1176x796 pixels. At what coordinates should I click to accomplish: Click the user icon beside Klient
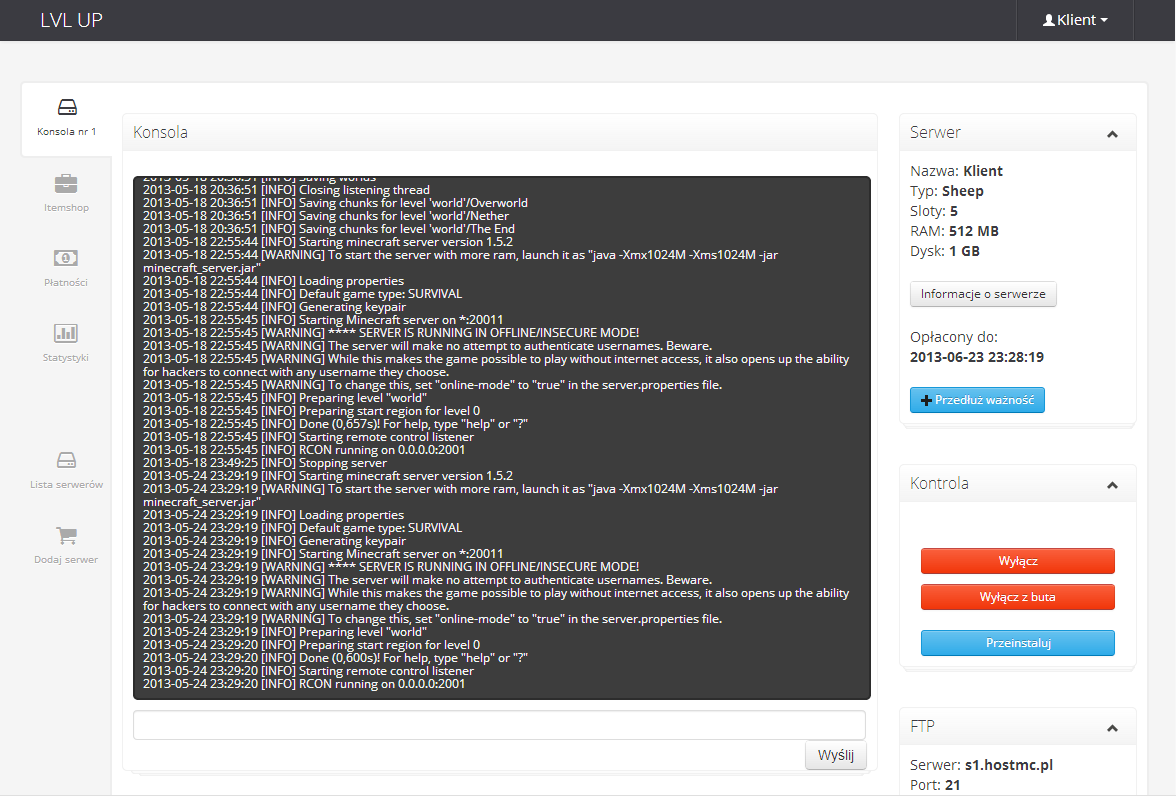pos(1048,20)
